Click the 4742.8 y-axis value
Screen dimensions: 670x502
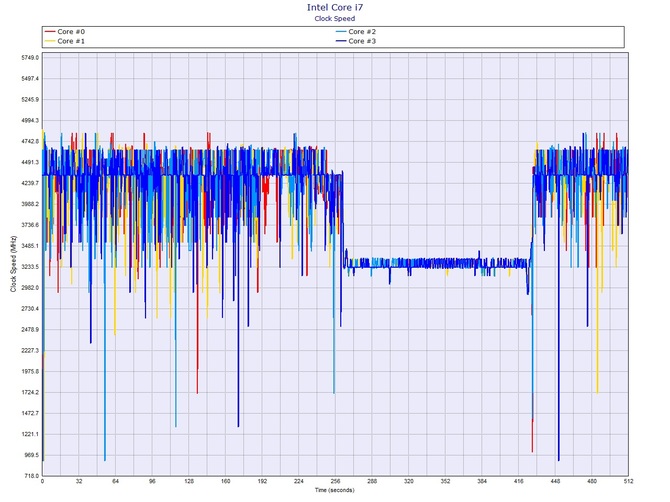coord(30,141)
